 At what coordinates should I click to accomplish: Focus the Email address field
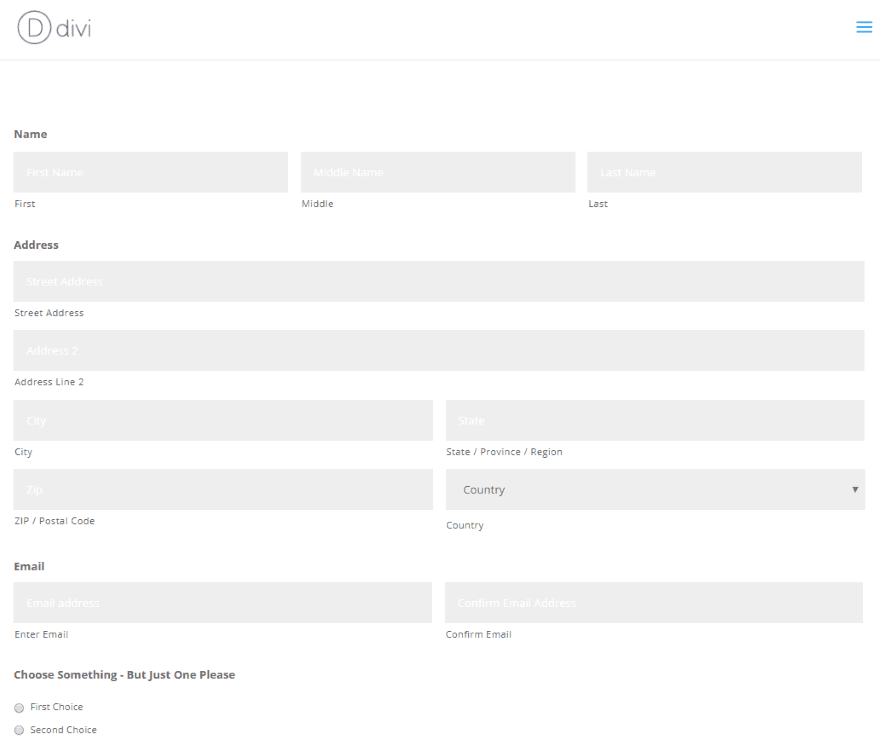[223, 603]
